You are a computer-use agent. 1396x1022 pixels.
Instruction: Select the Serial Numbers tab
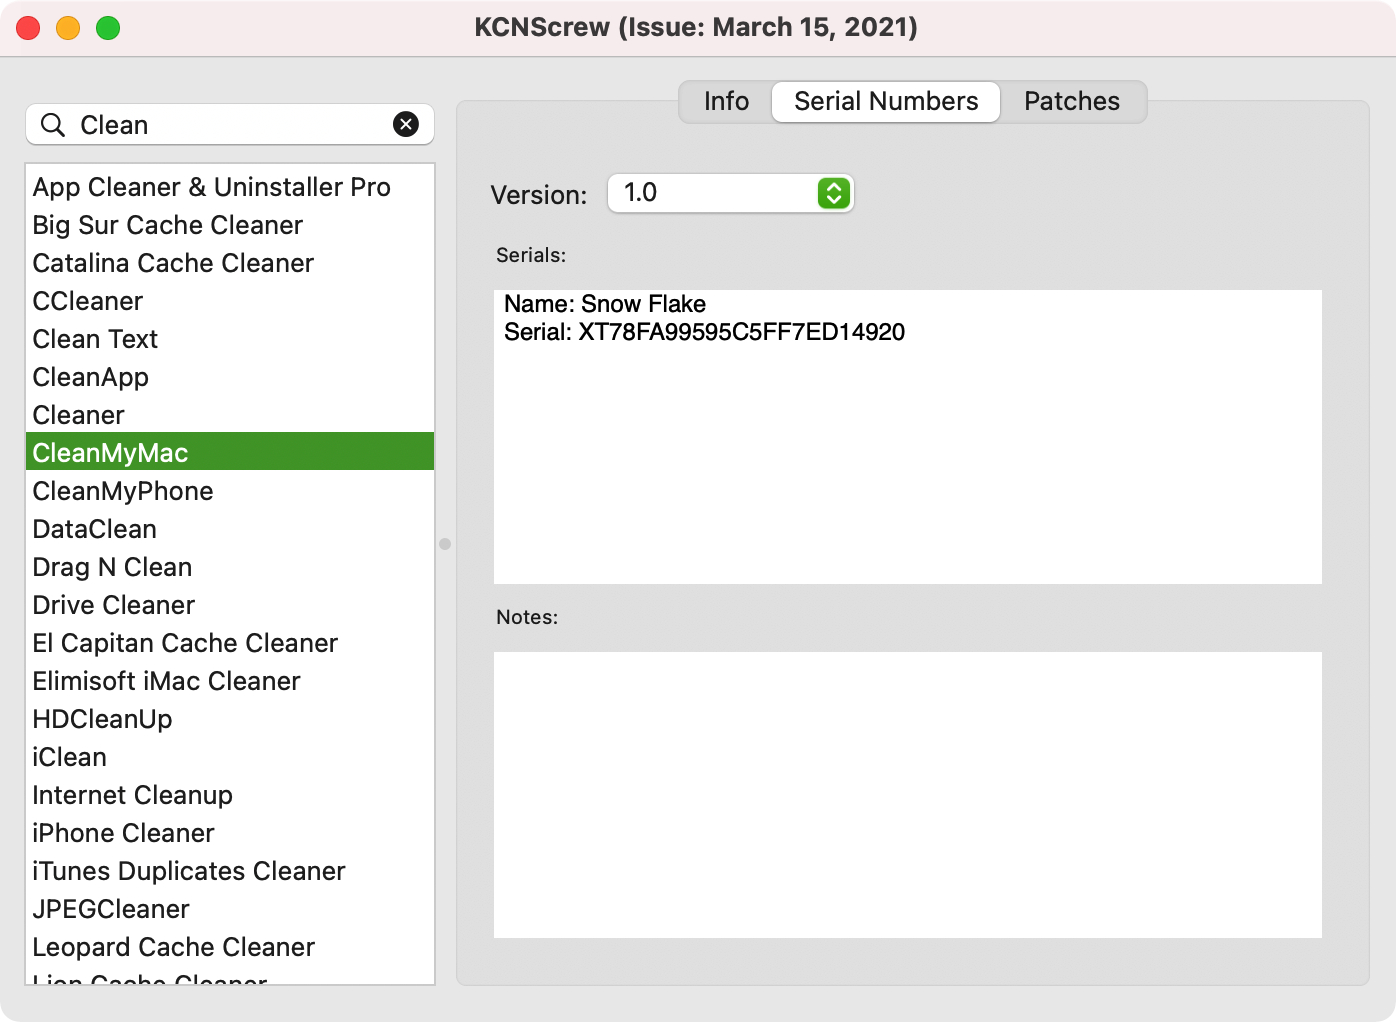click(886, 102)
